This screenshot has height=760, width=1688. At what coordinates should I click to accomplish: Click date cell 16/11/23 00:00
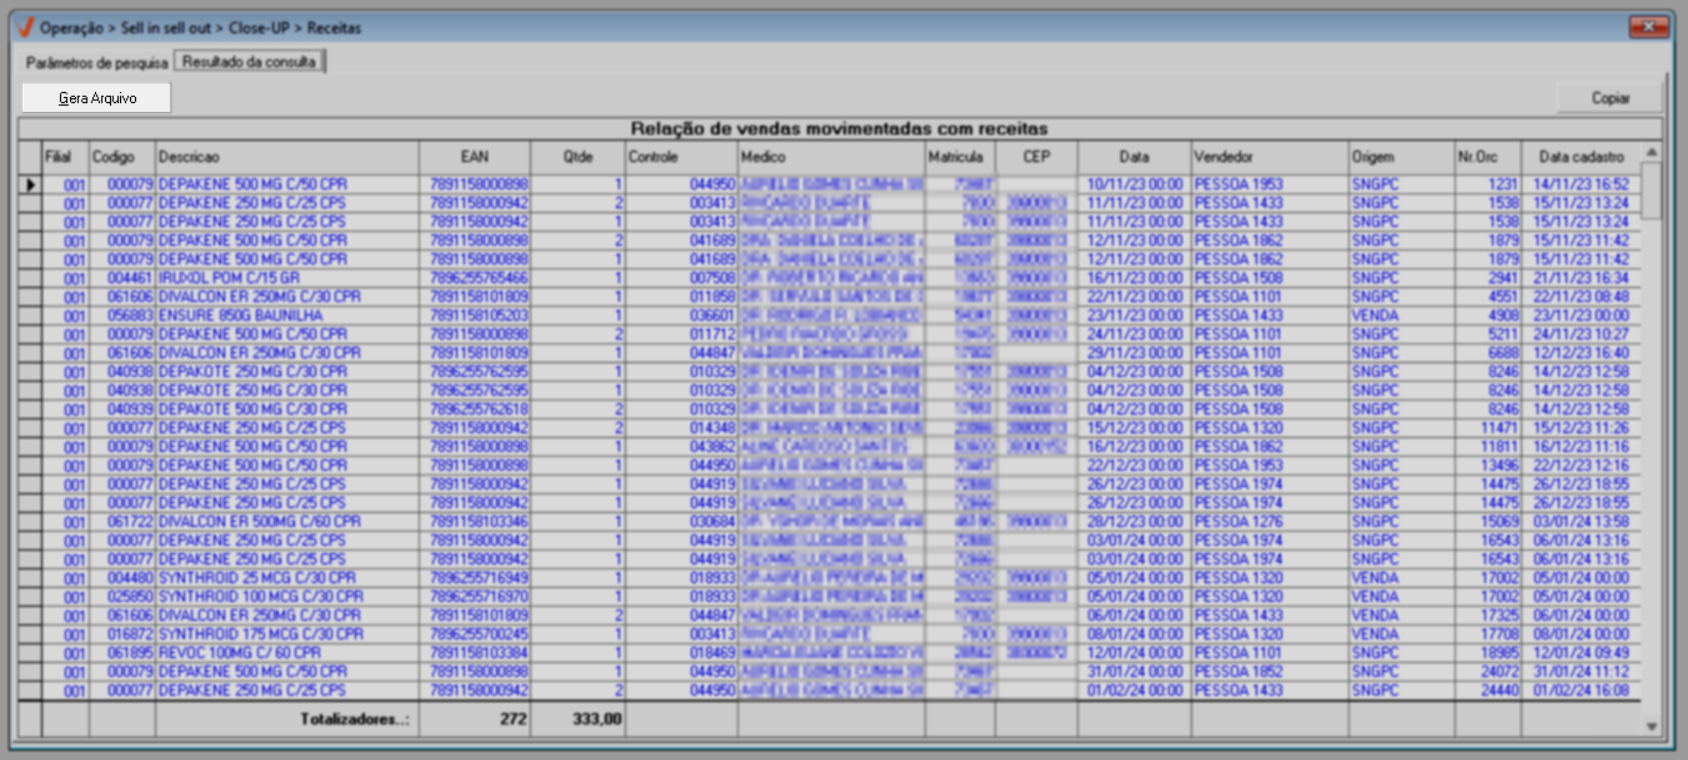click(x=1135, y=278)
